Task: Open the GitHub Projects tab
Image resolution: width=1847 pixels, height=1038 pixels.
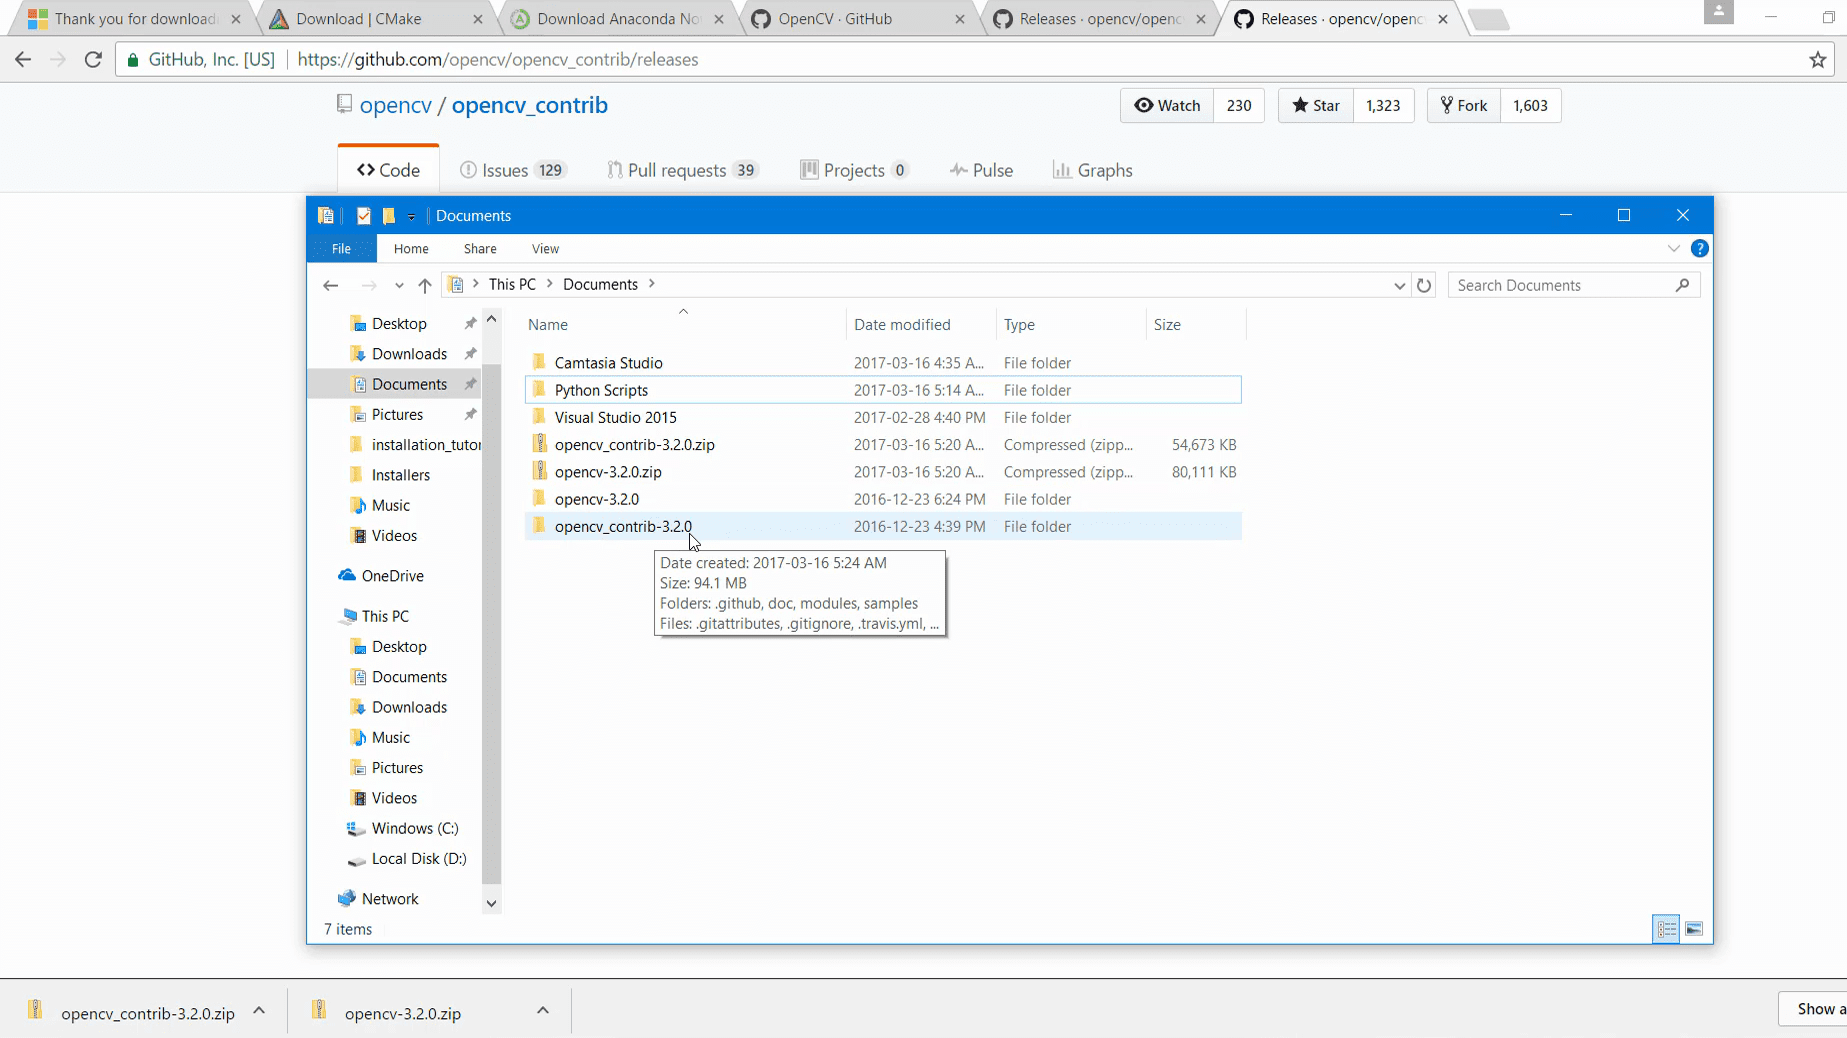Action: tap(855, 170)
